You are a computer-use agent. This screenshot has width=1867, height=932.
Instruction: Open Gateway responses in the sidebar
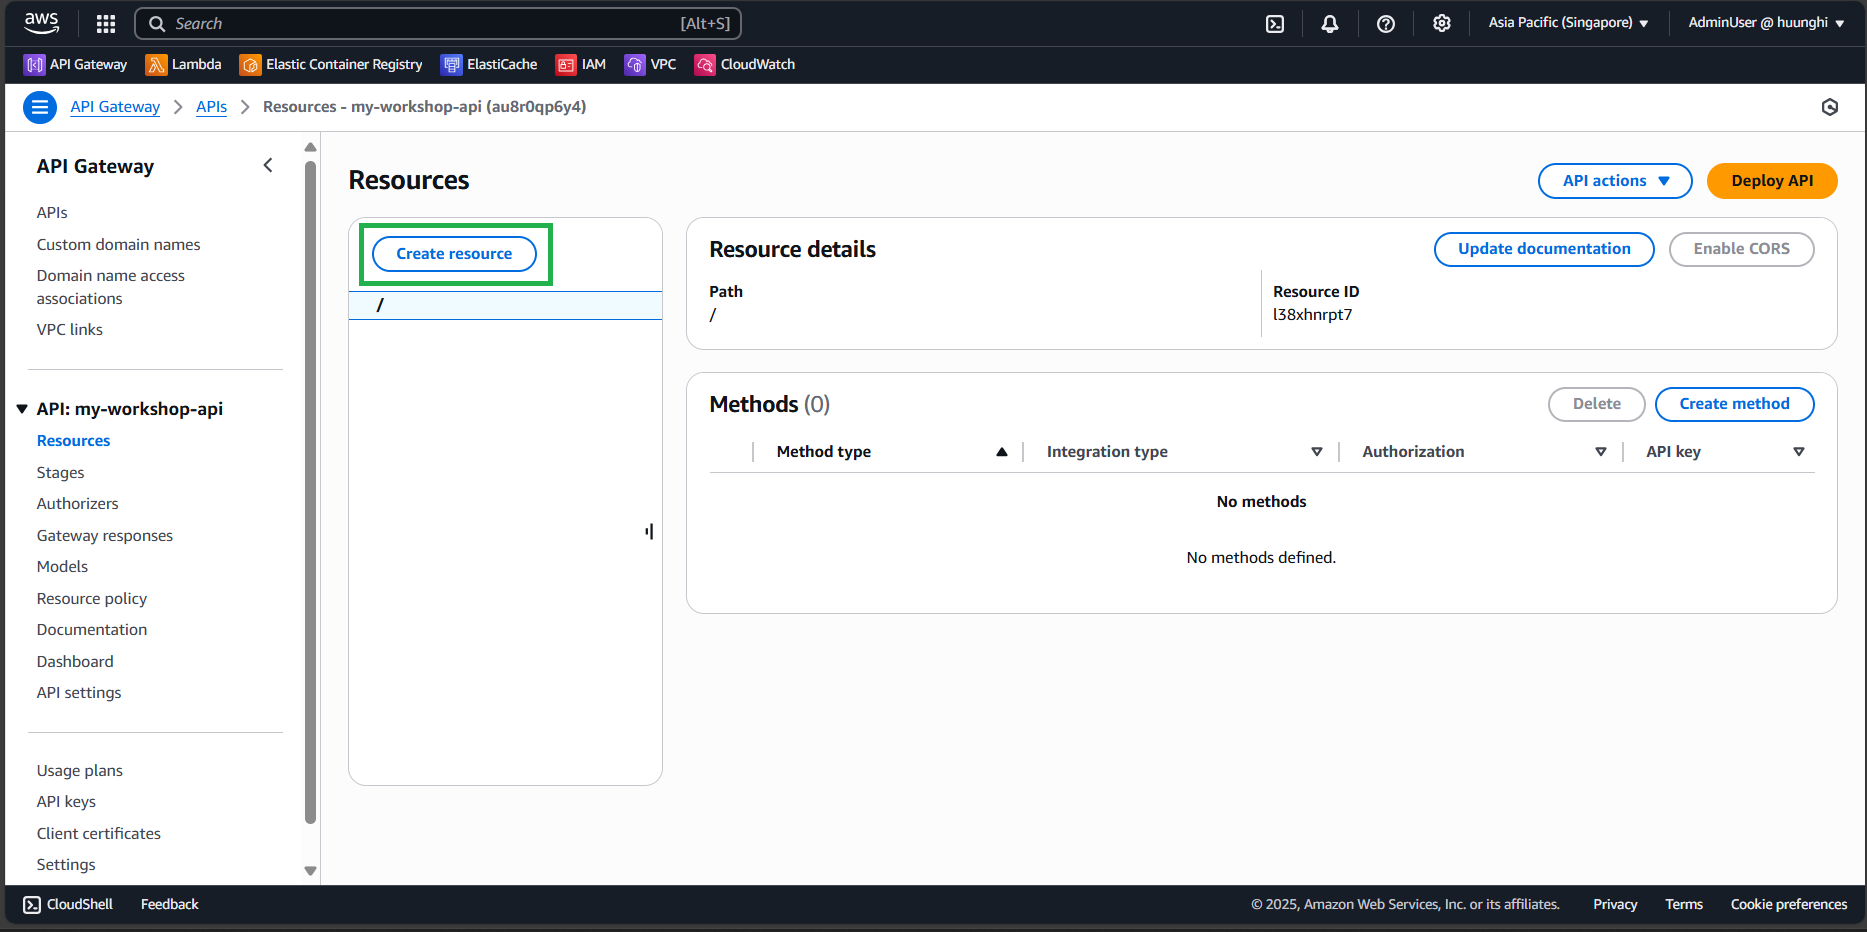105,536
